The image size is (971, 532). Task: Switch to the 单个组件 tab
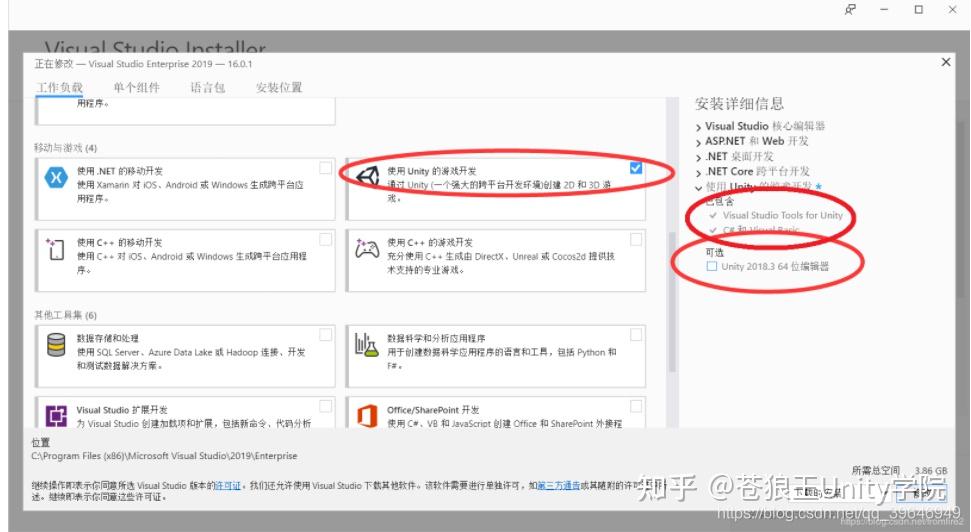(x=136, y=87)
